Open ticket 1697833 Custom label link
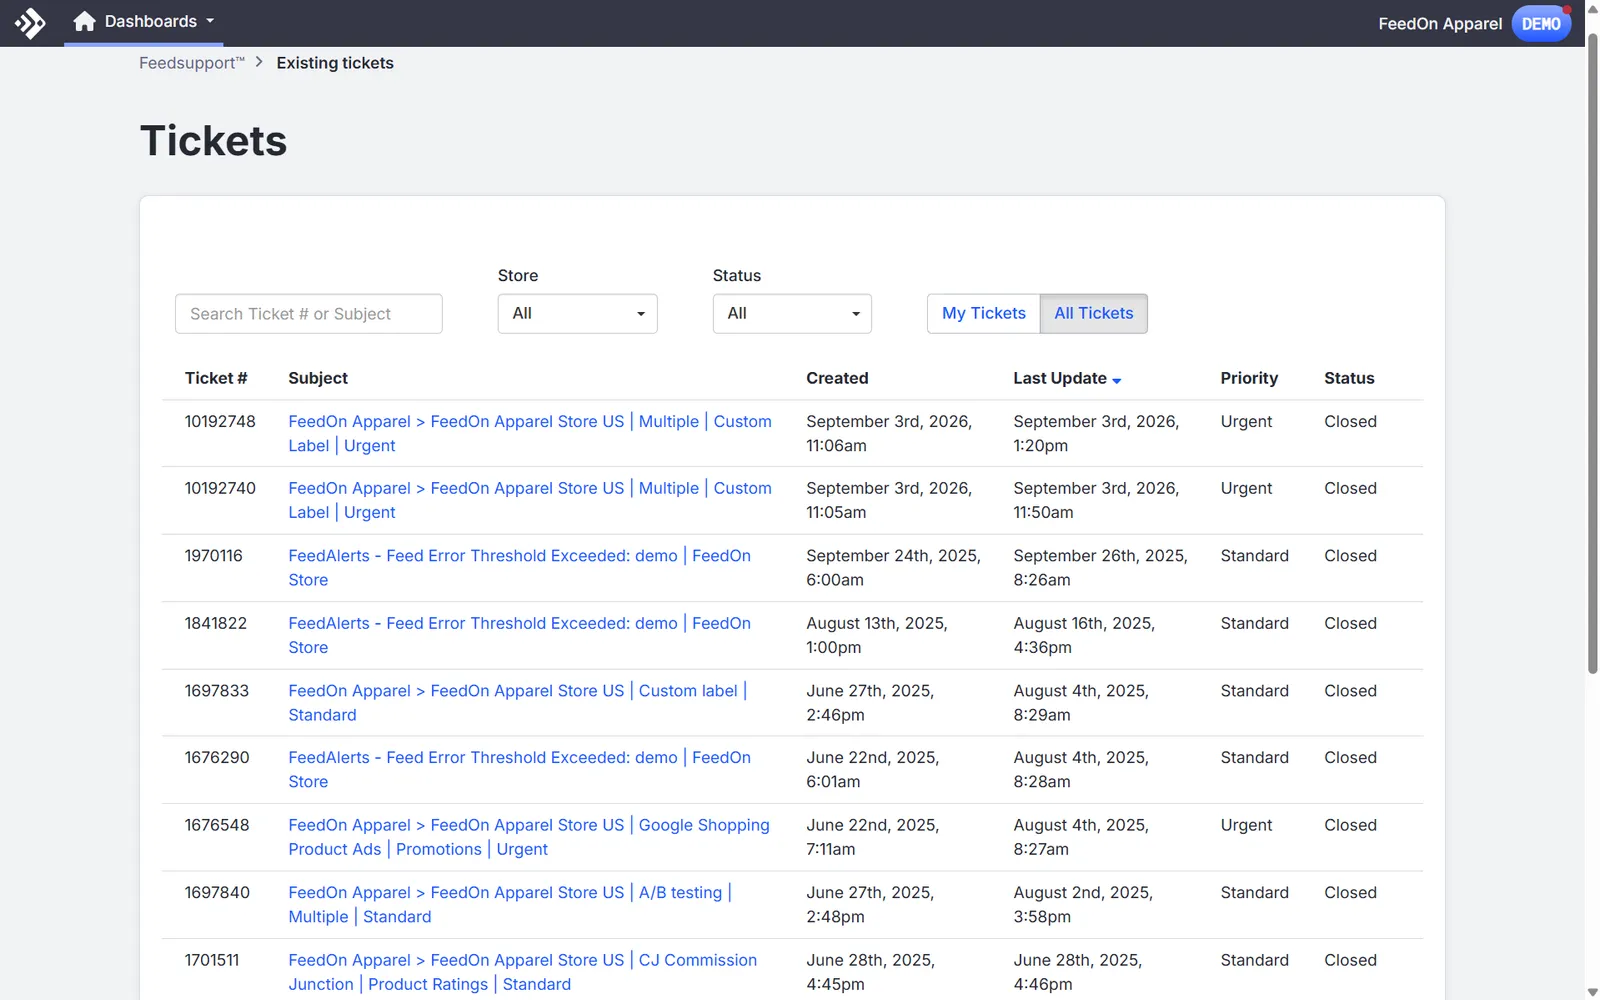Screen dimensions: 1600x1000 pos(517,703)
